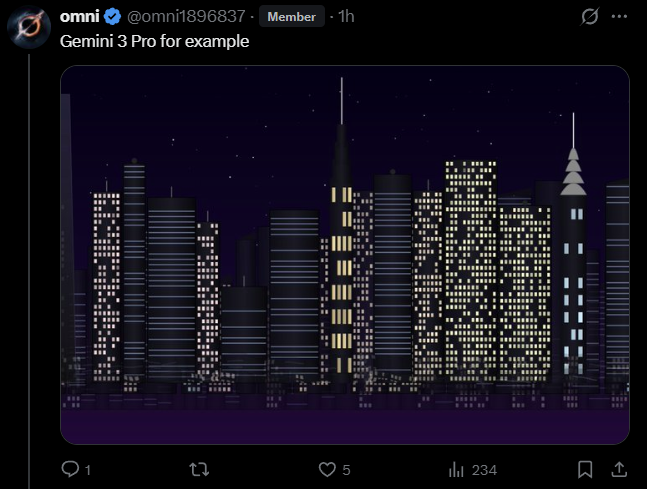Open the three-dot more options menu
The width and height of the screenshot is (647, 489).
click(x=619, y=17)
